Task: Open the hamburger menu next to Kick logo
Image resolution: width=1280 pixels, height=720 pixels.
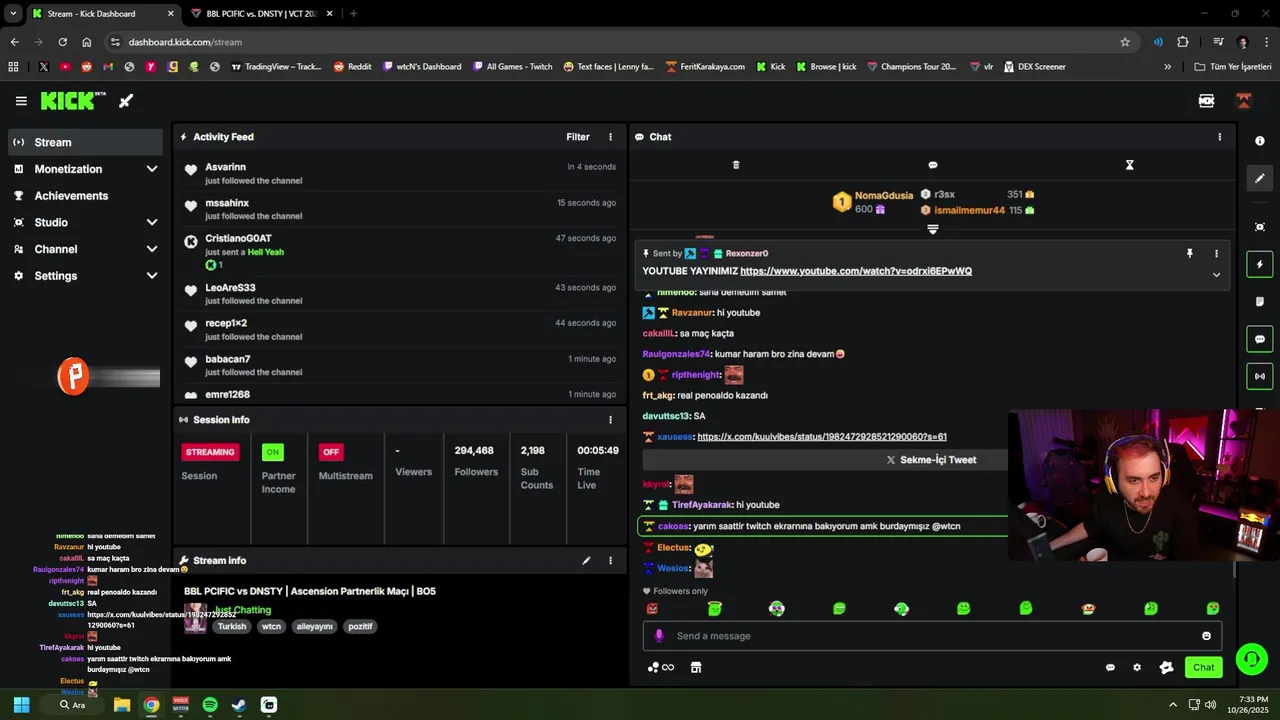Action: tap(21, 101)
